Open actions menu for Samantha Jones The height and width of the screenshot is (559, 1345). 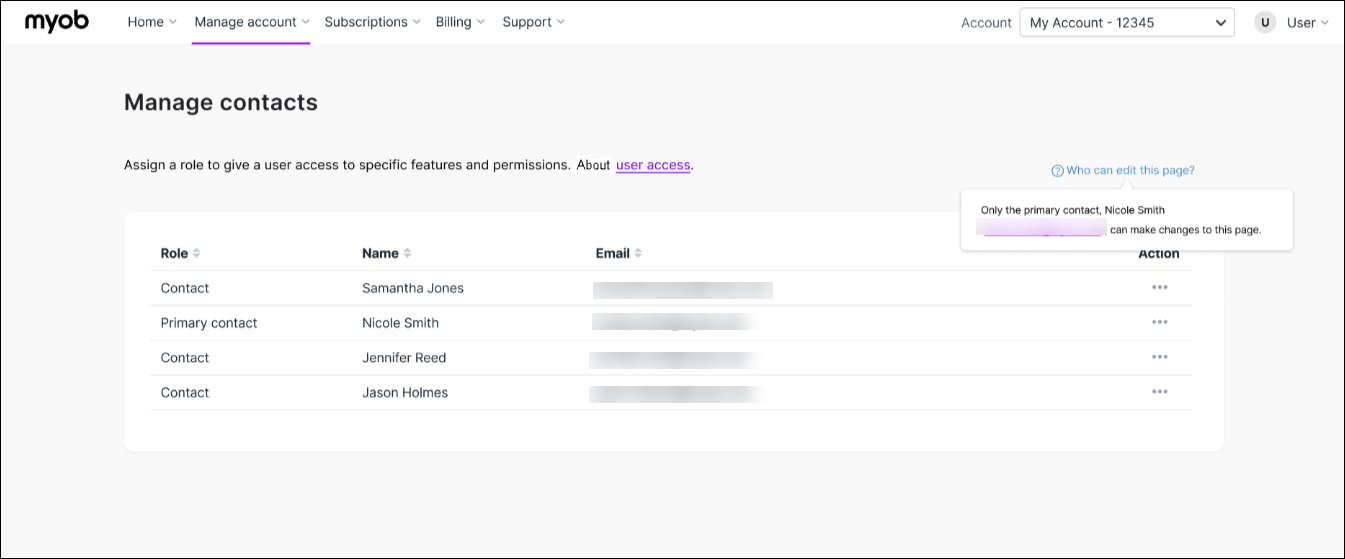1160,288
